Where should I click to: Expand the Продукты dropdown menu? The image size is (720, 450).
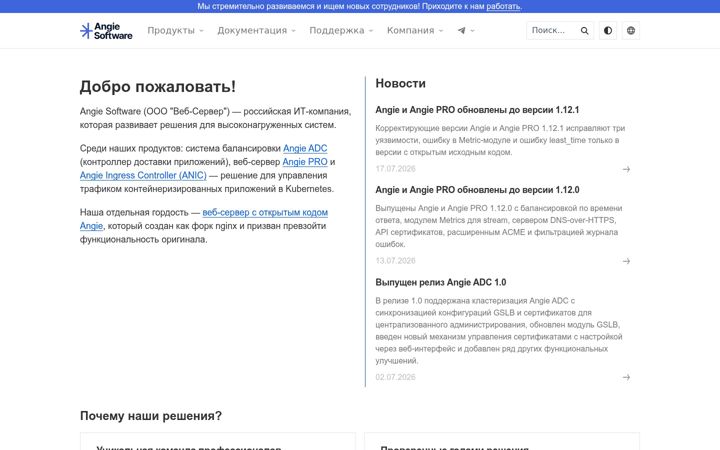175,31
